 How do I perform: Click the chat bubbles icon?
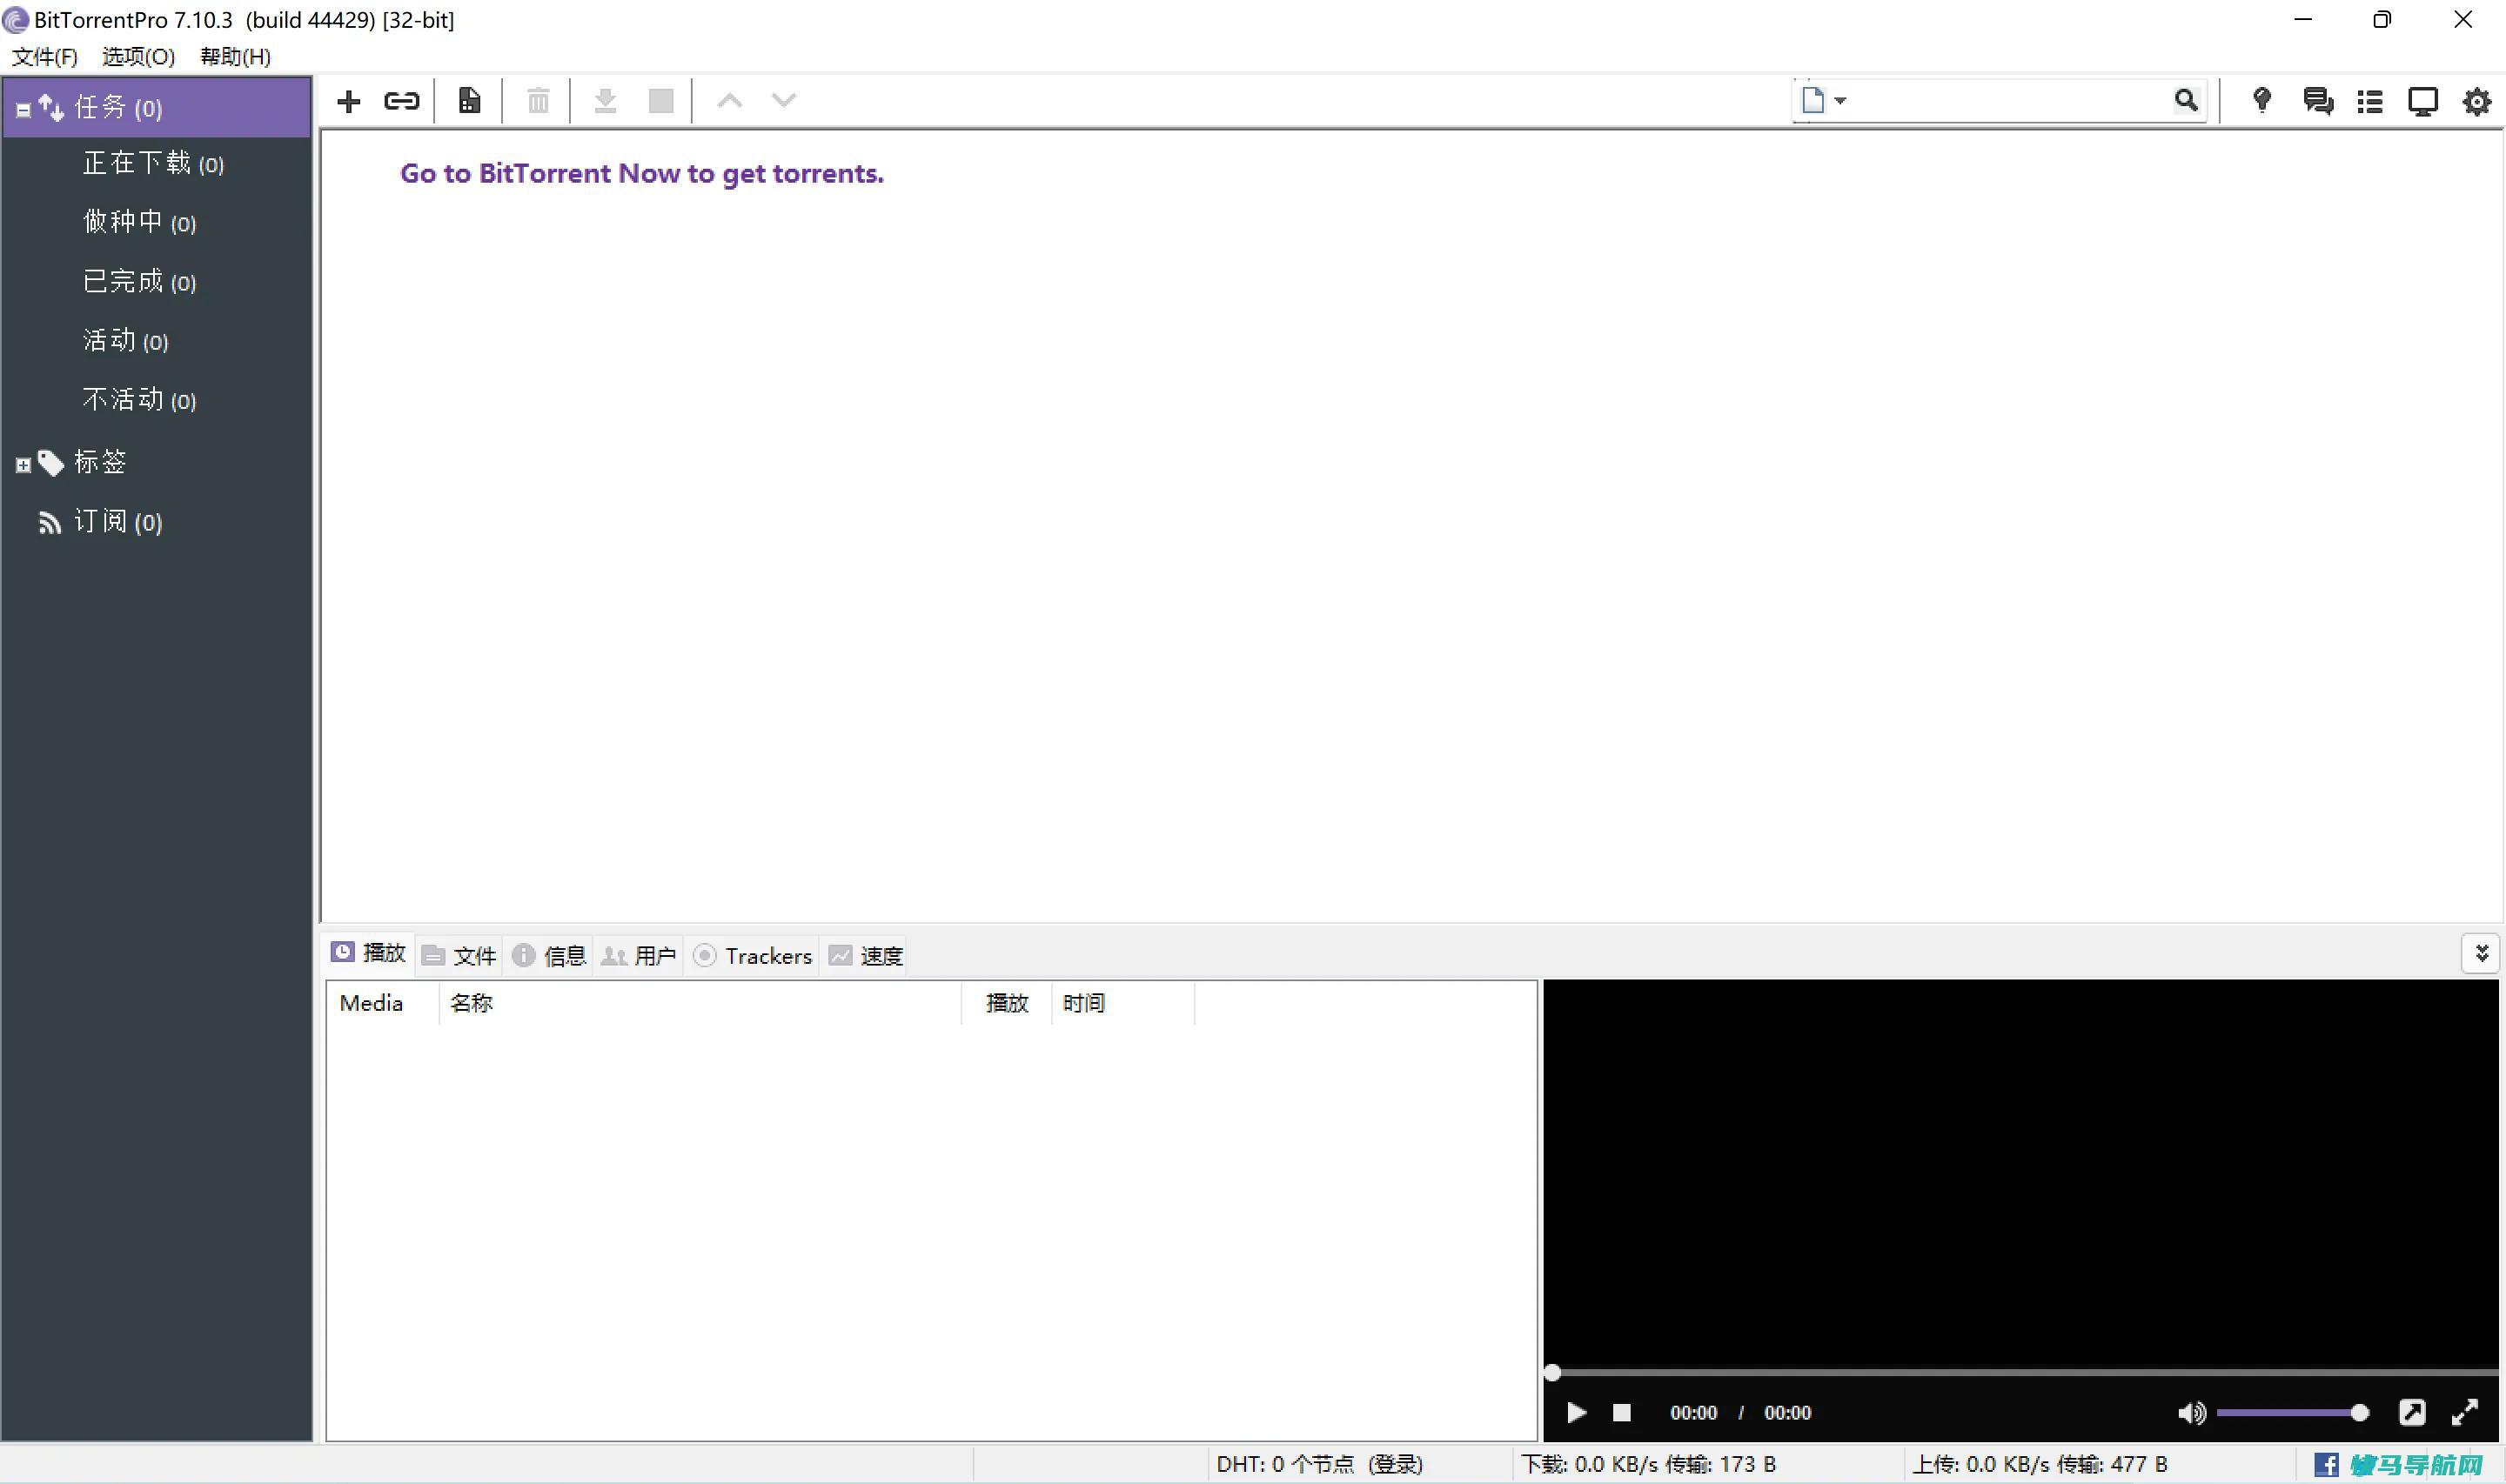2317,101
